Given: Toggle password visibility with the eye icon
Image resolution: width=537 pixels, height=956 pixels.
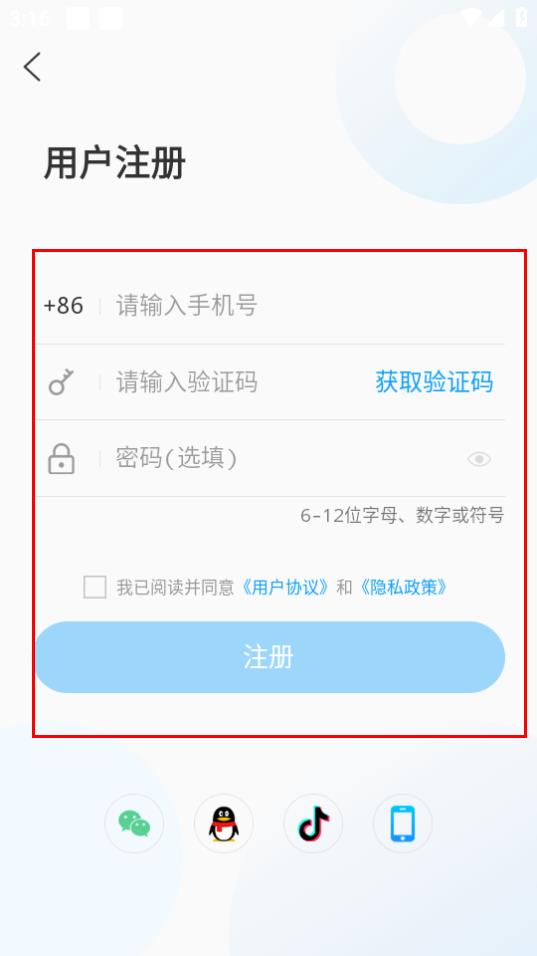Looking at the screenshot, I should (x=479, y=459).
